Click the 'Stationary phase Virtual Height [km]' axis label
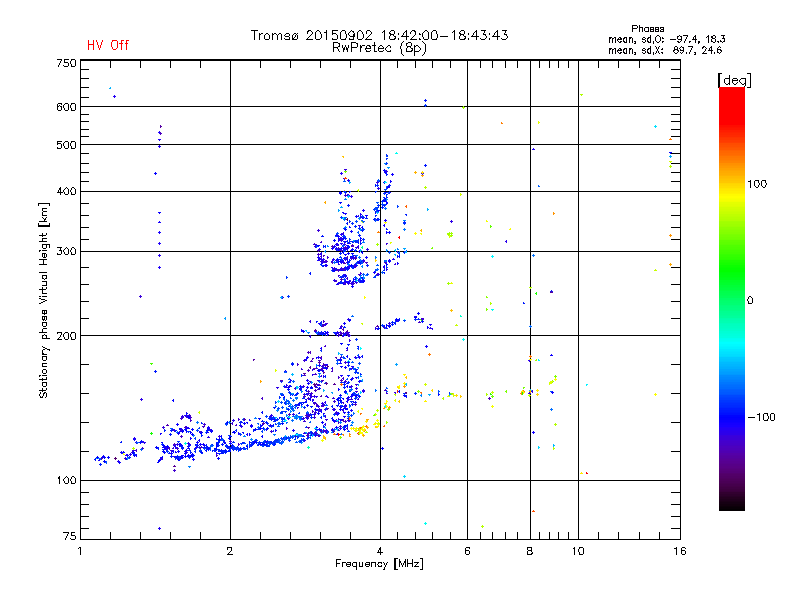 tap(43, 301)
